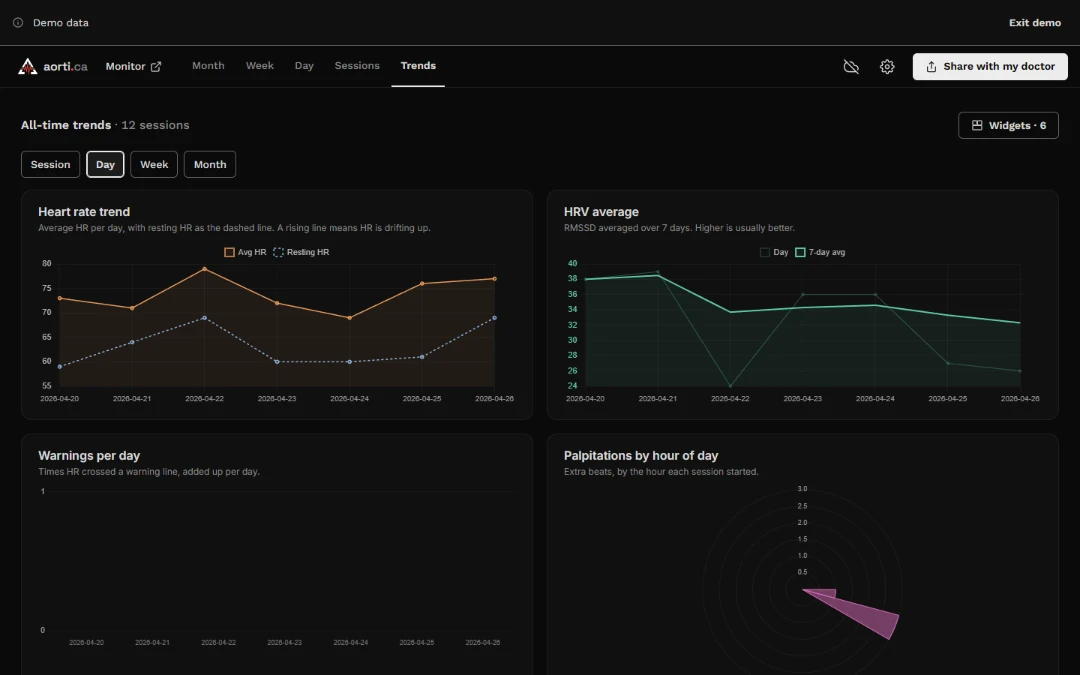Screen dimensions: 1080x675
Task: Click Share with my doctor button
Action: [x=990, y=66]
